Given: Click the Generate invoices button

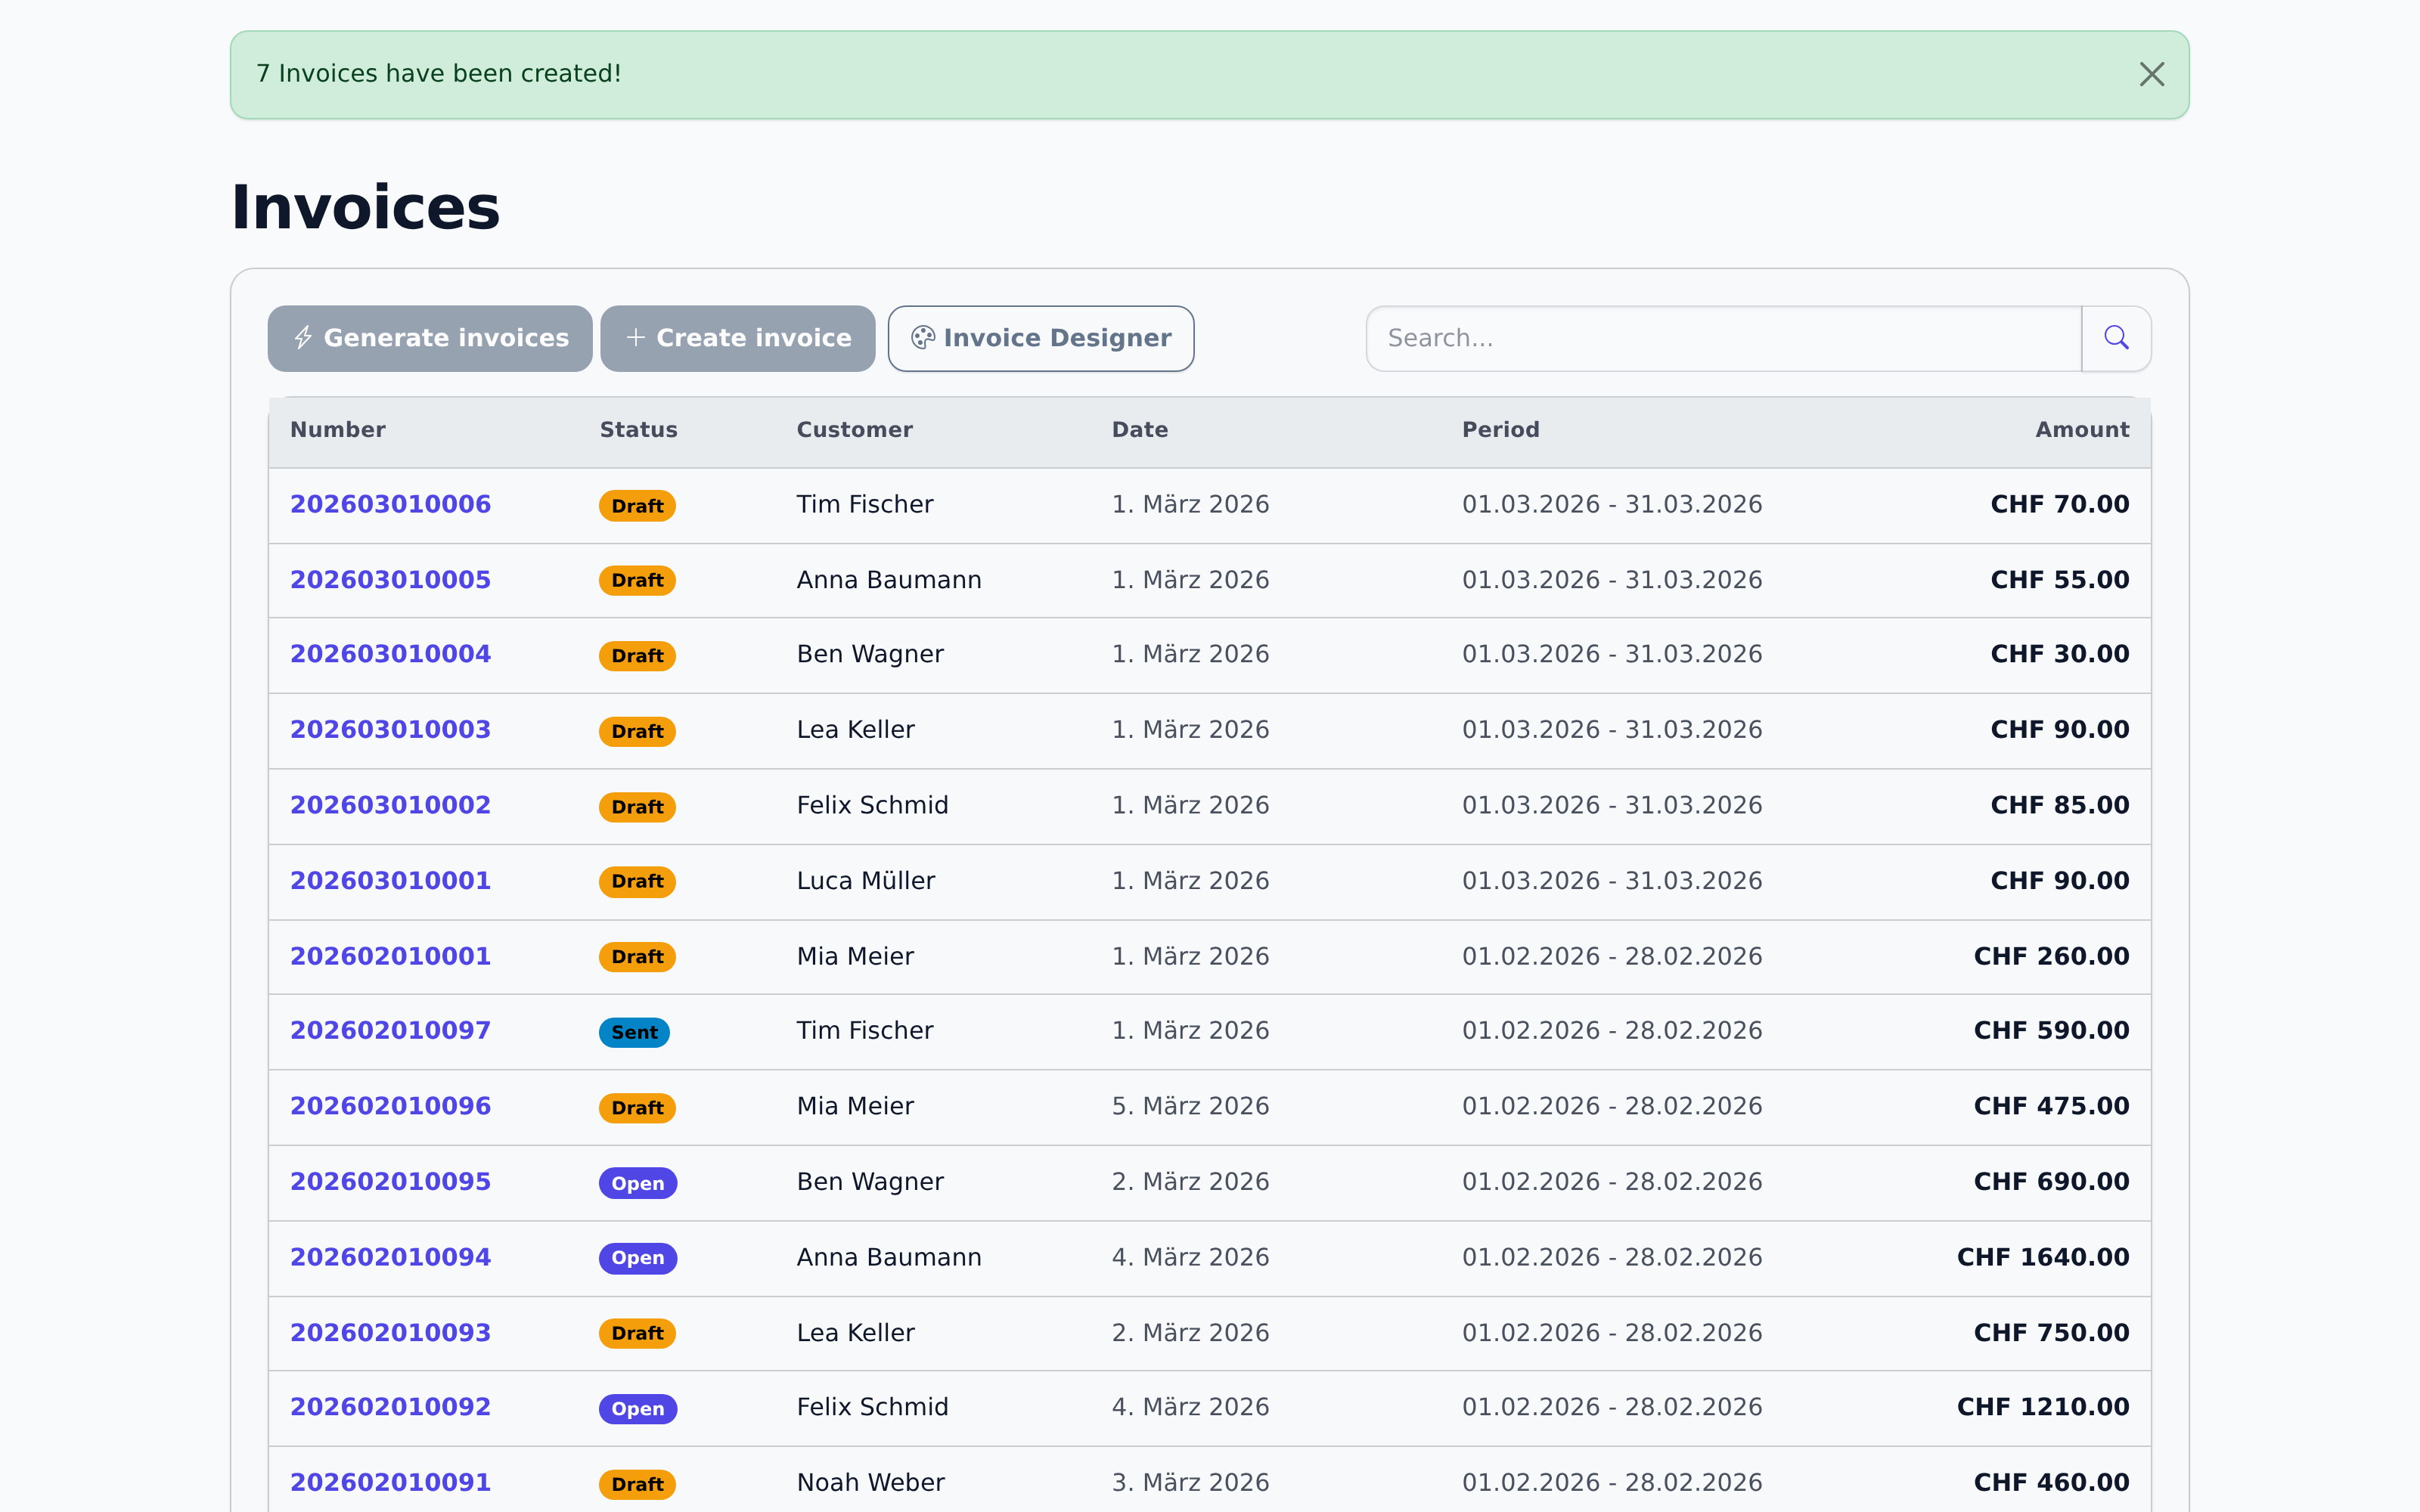Looking at the screenshot, I should (x=430, y=338).
